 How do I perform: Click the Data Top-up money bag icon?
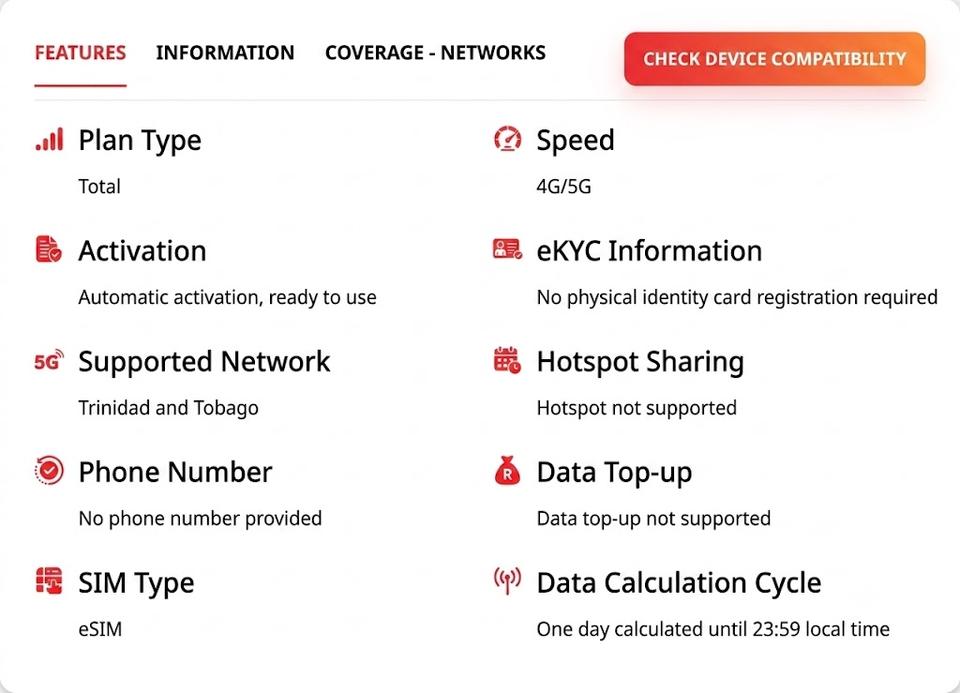tap(508, 471)
